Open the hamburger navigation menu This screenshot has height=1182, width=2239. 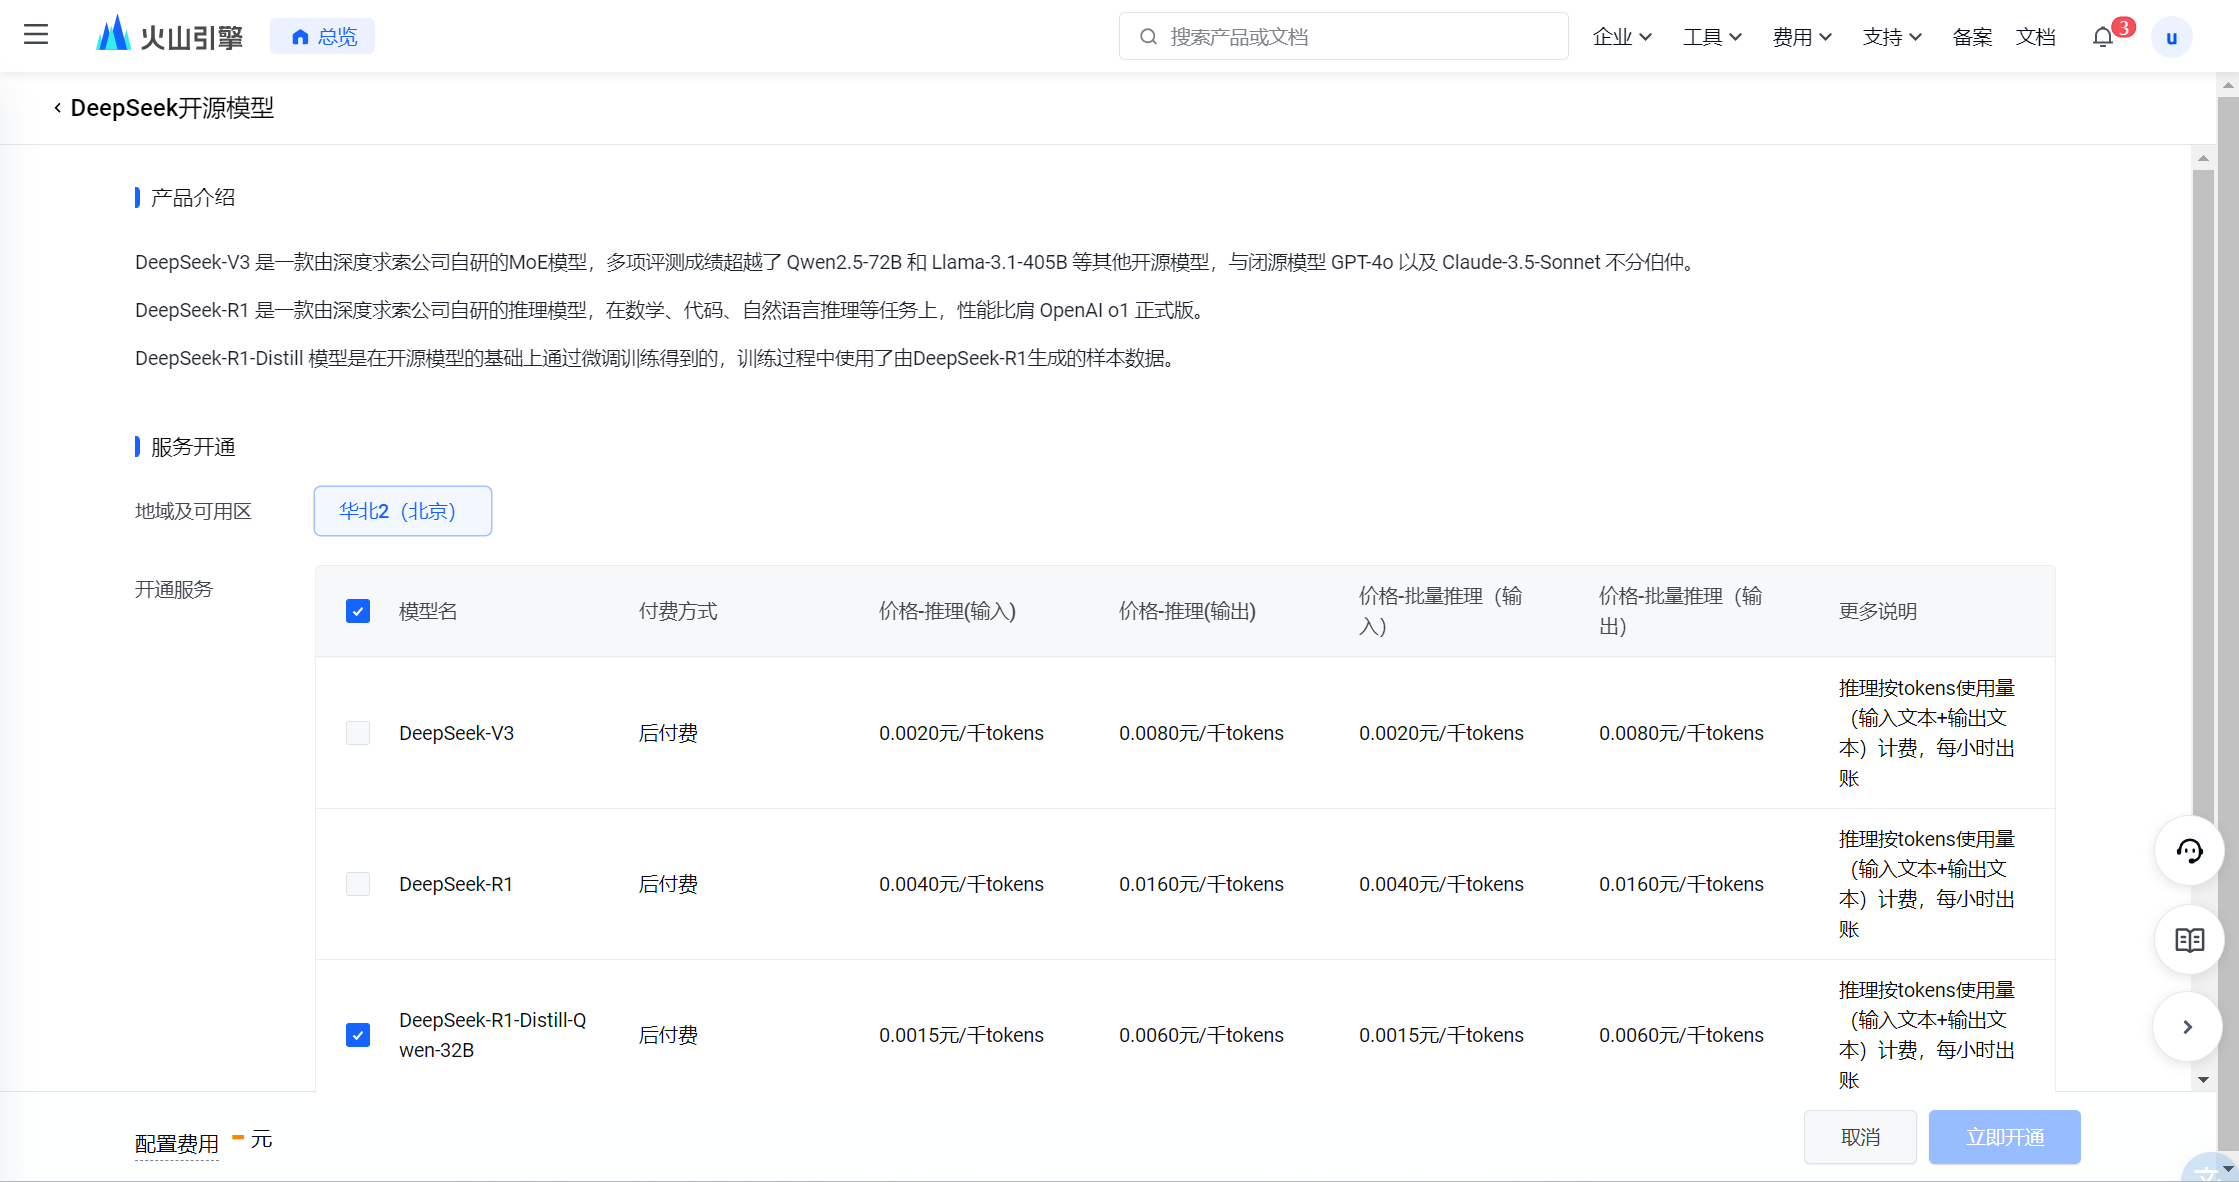[x=36, y=35]
